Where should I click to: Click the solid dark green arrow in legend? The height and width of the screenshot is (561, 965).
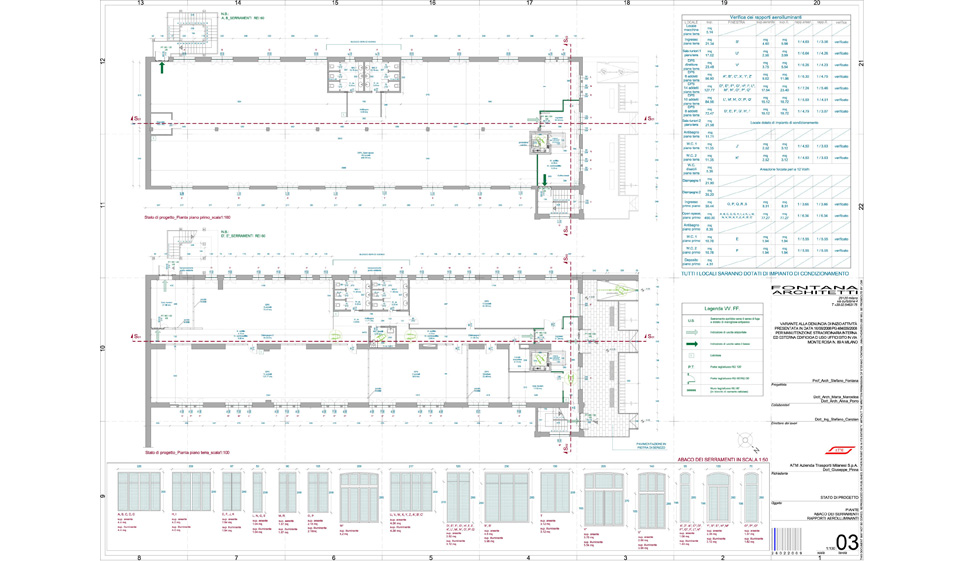(690, 346)
